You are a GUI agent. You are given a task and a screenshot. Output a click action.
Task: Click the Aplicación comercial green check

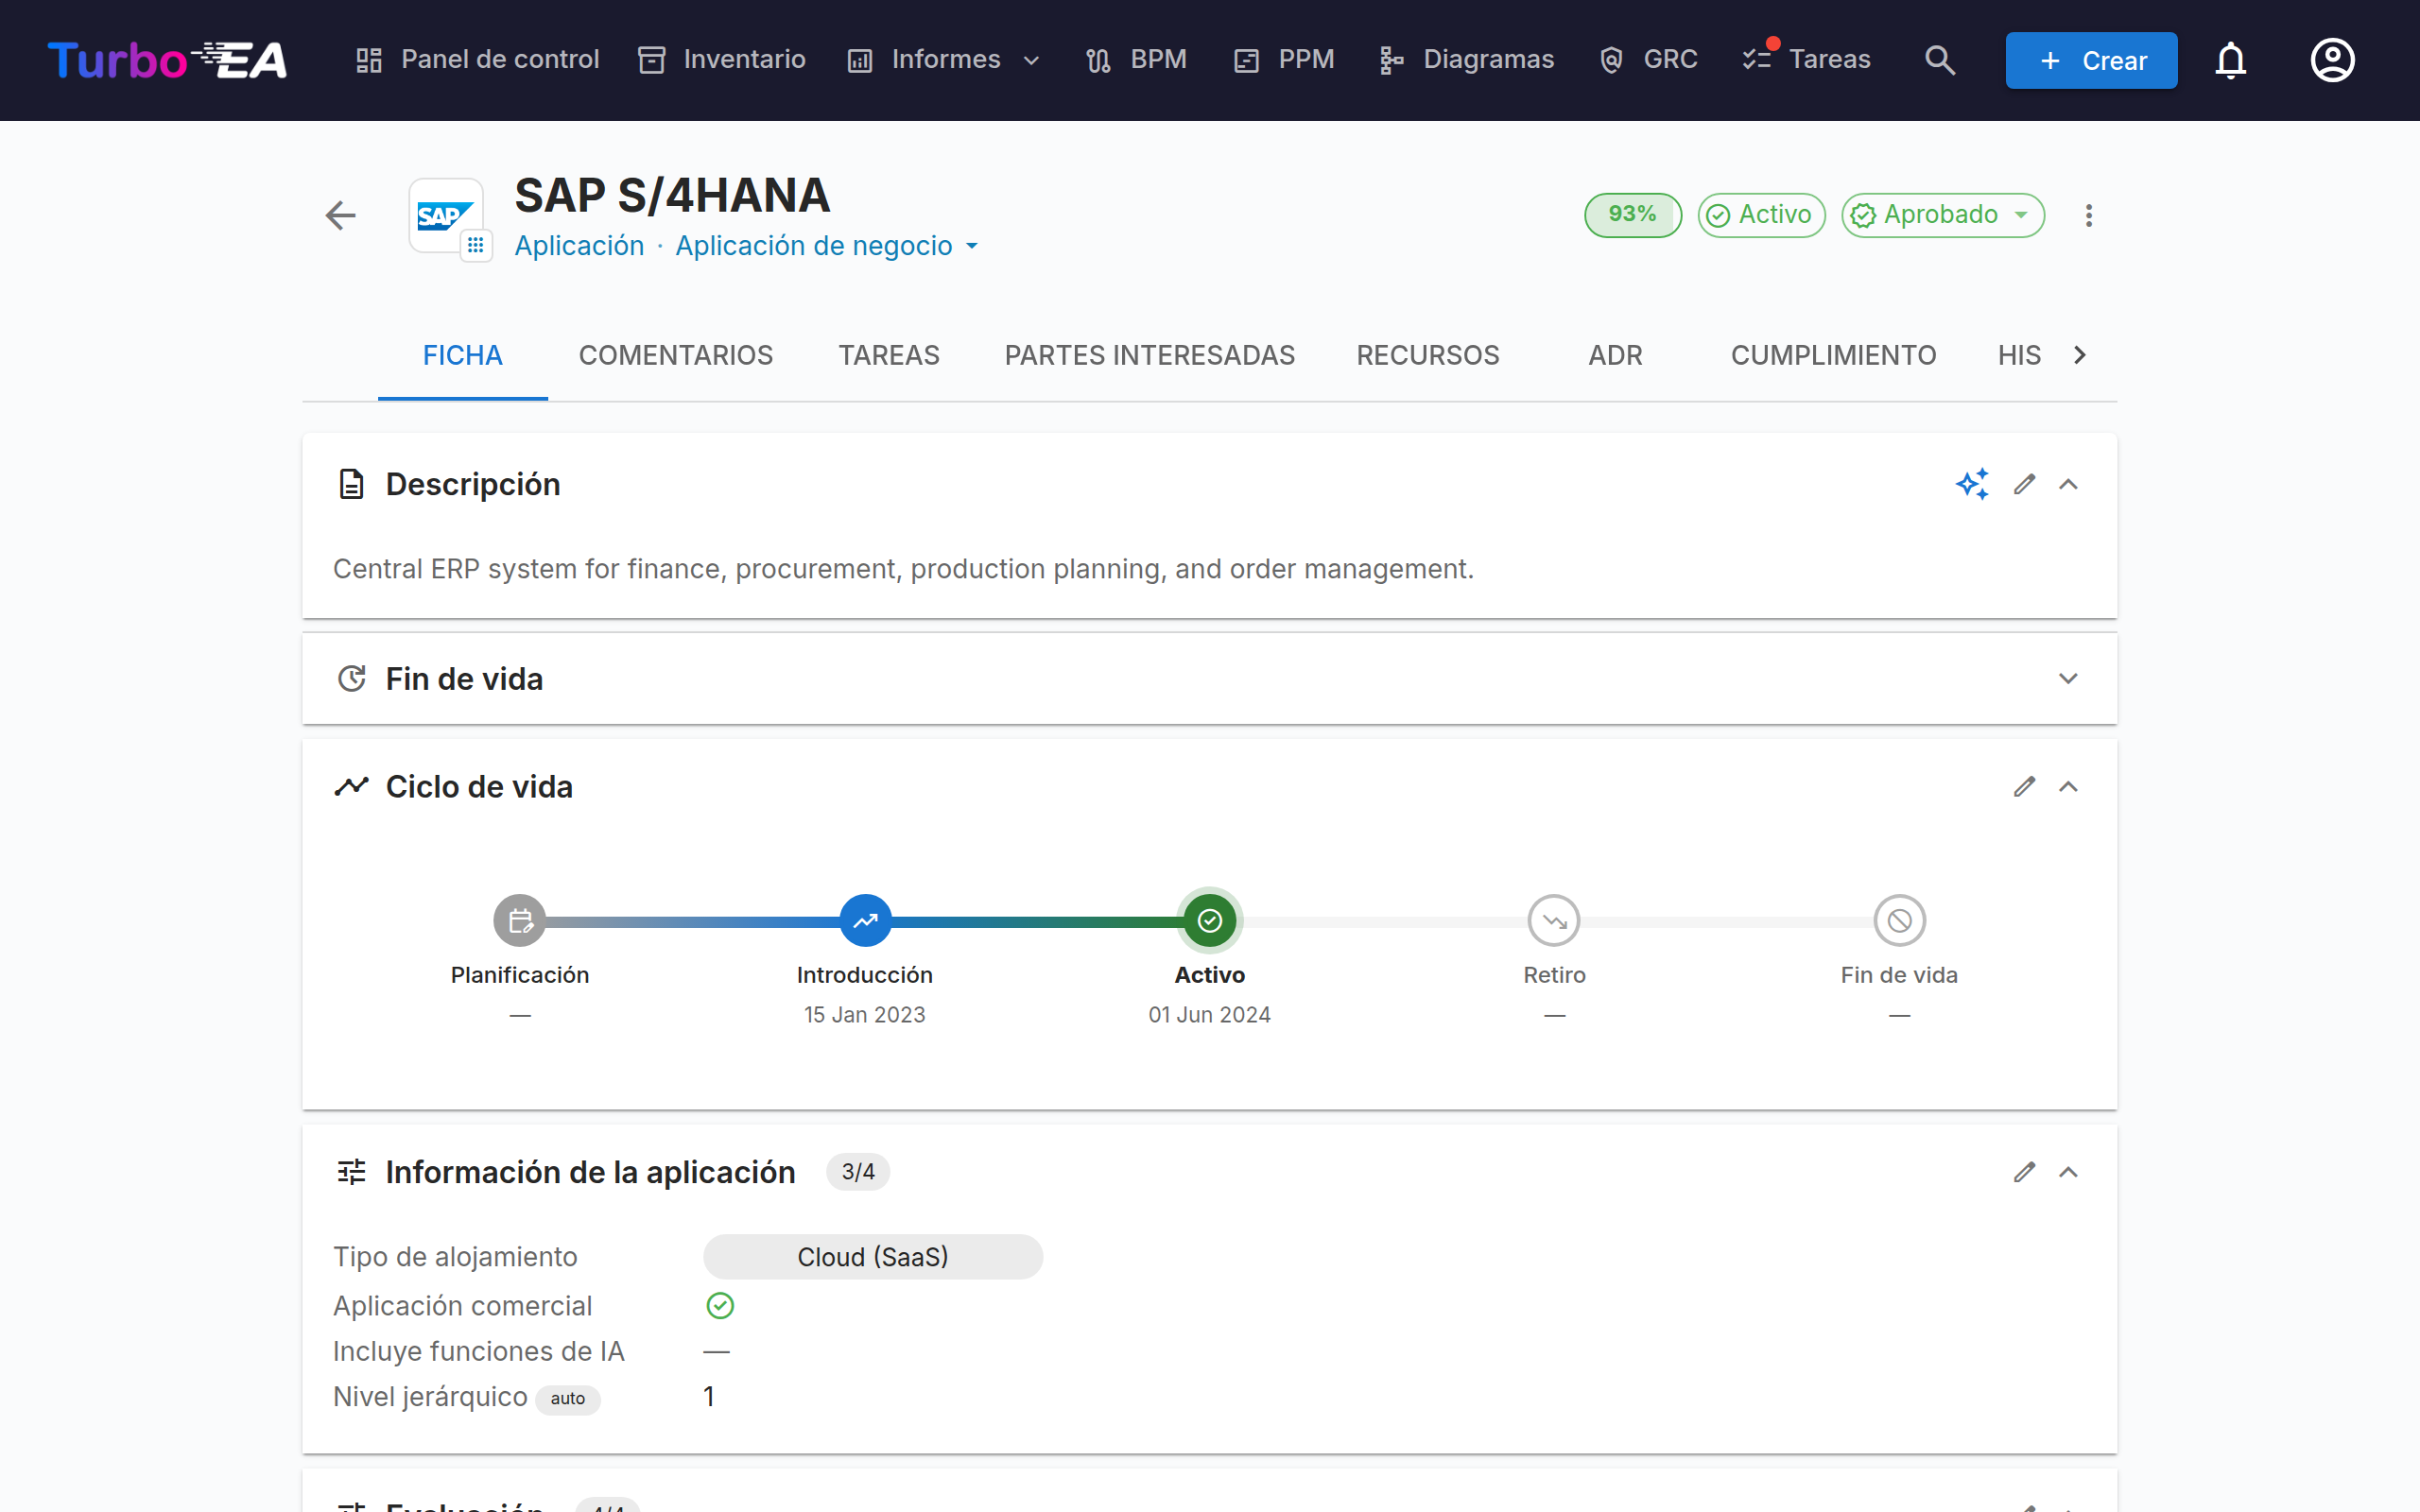tap(720, 1305)
